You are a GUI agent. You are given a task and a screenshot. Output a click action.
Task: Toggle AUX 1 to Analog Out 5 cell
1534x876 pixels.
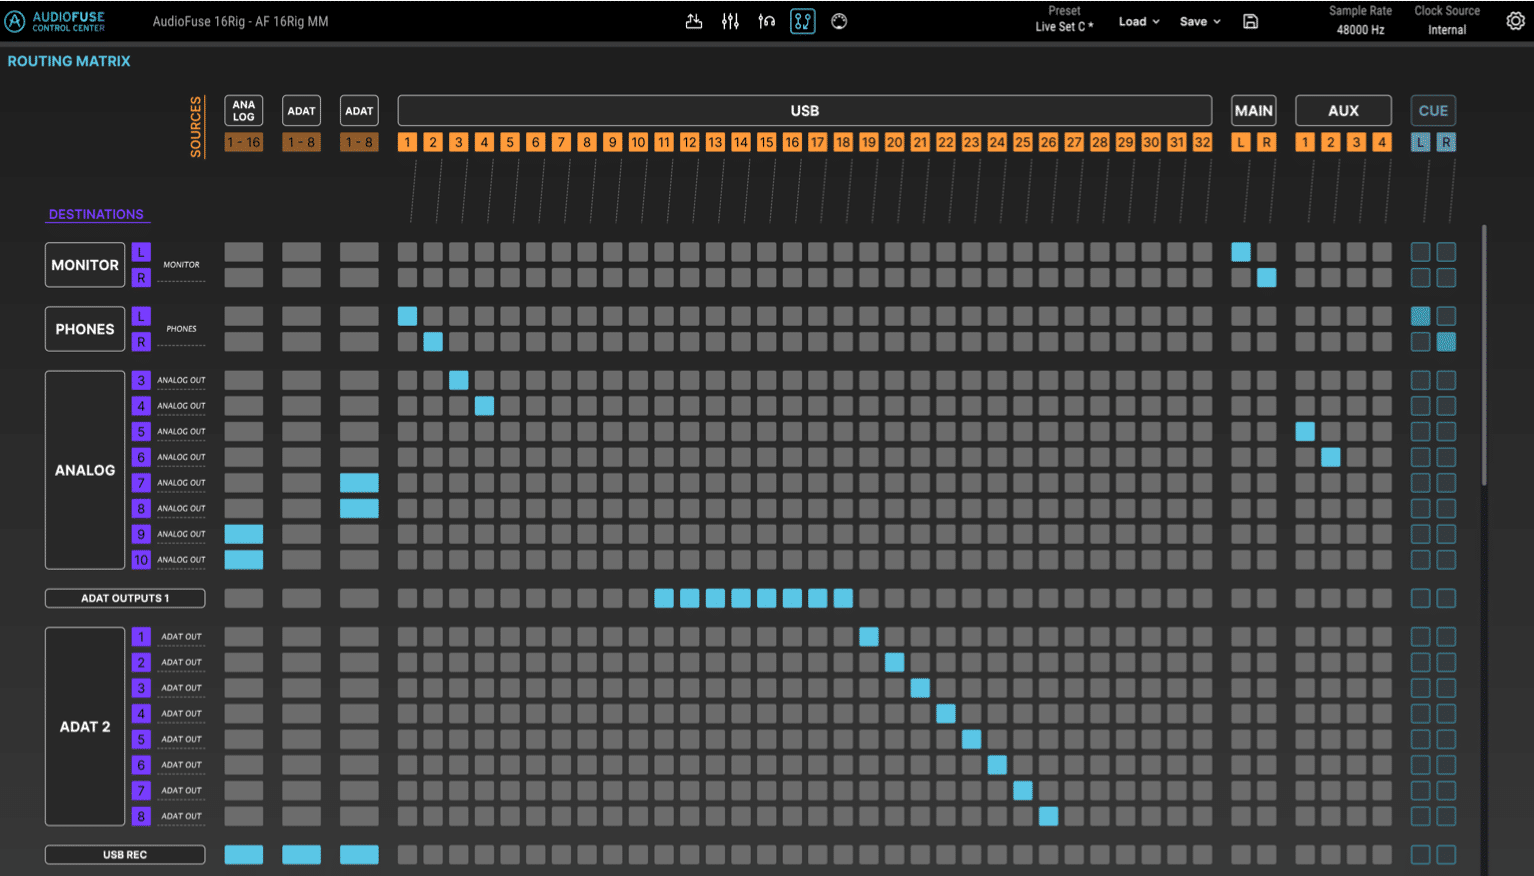click(1305, 431)
